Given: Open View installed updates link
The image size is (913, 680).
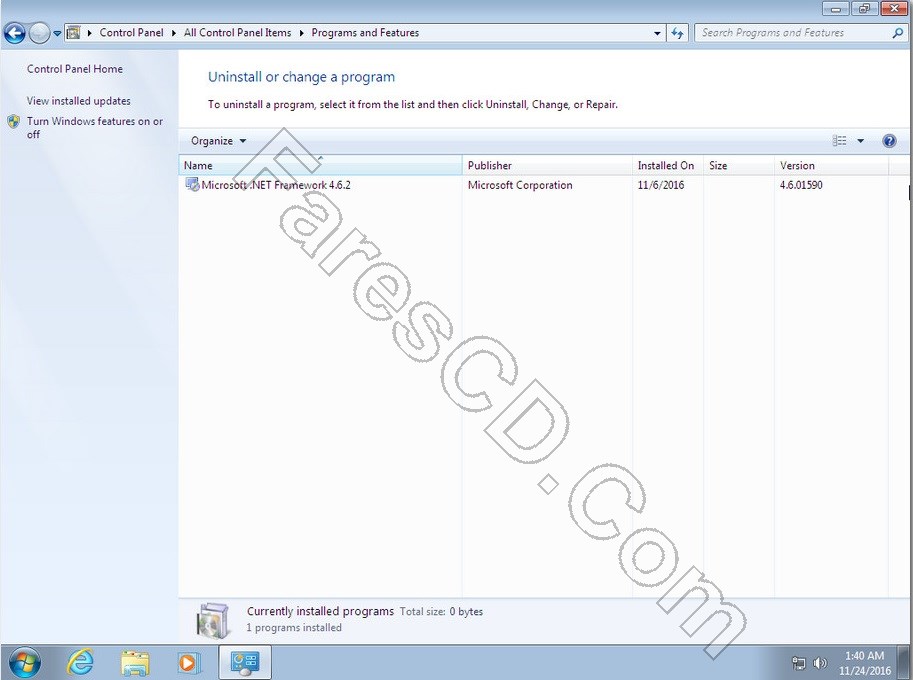Looking at the screenshot, I should (x=79, y=101).
